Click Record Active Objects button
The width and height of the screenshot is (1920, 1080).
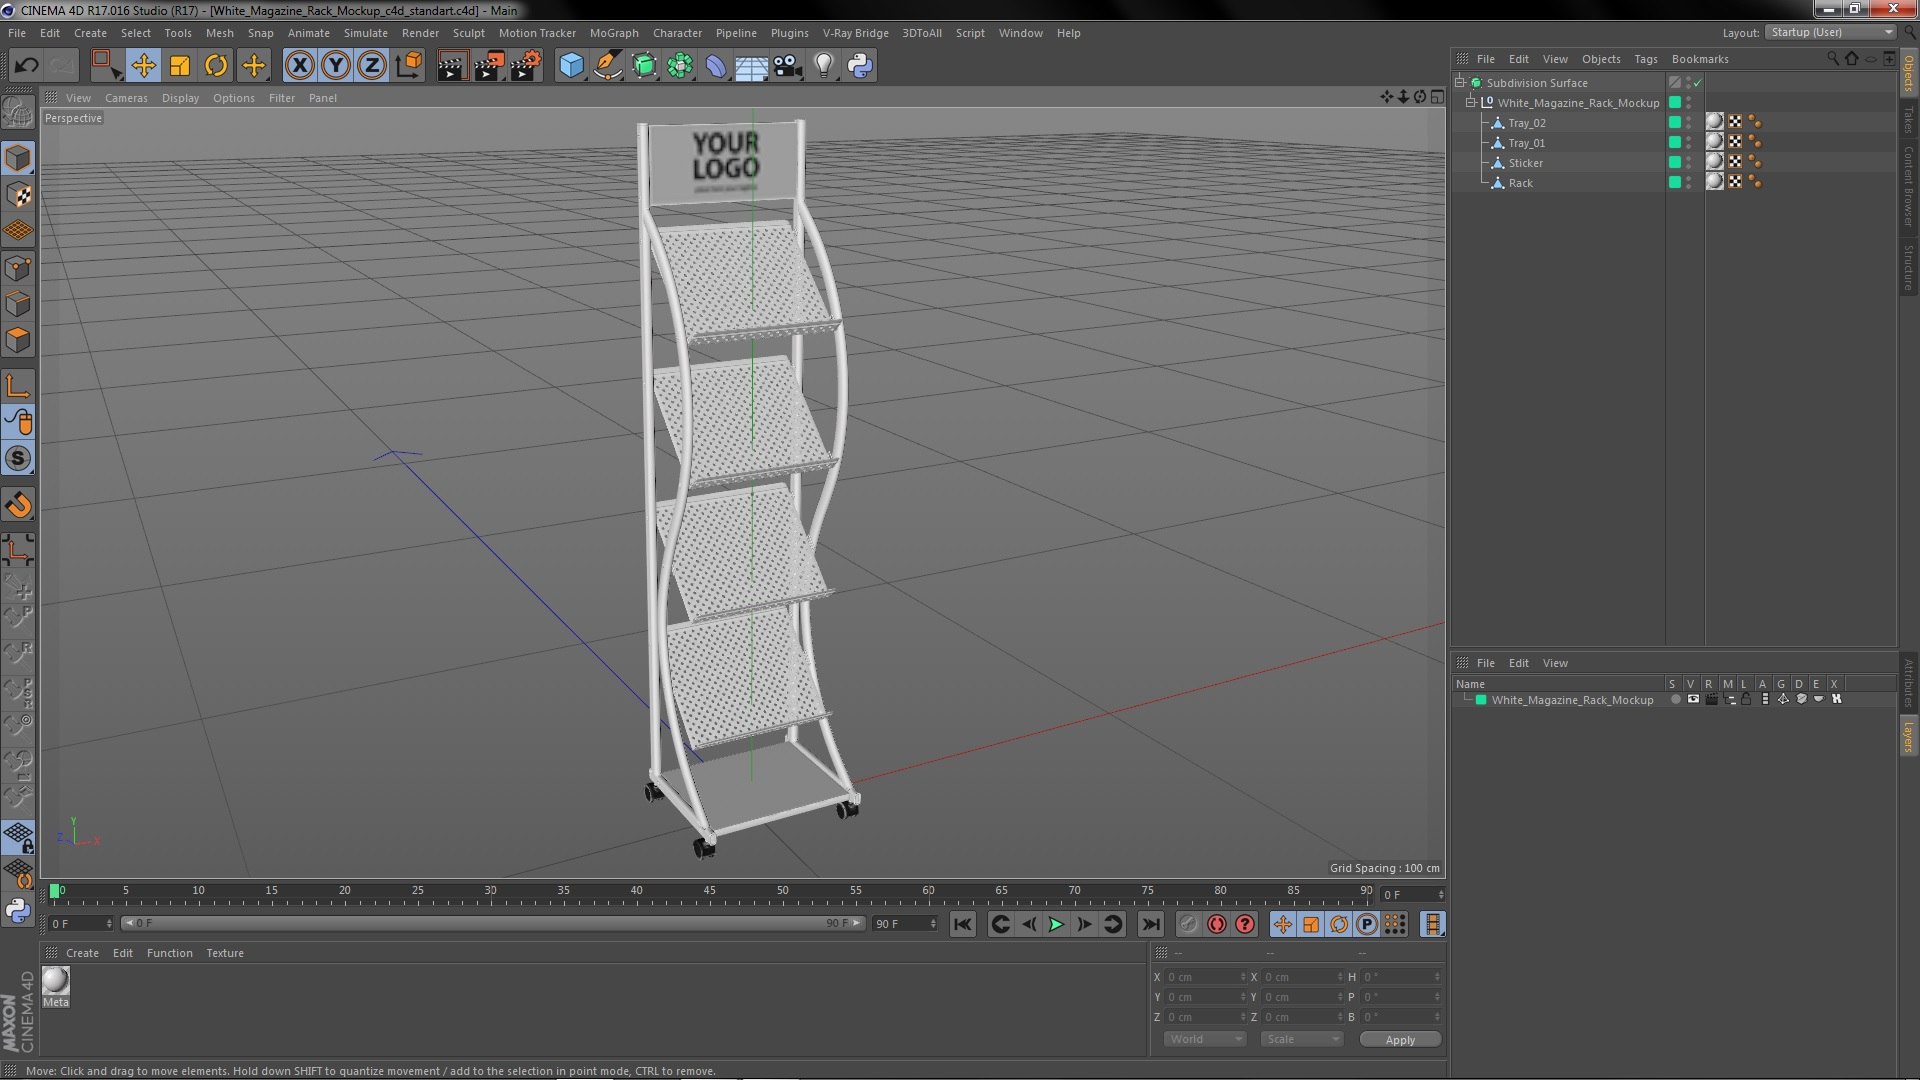(x=1188, y=925)
